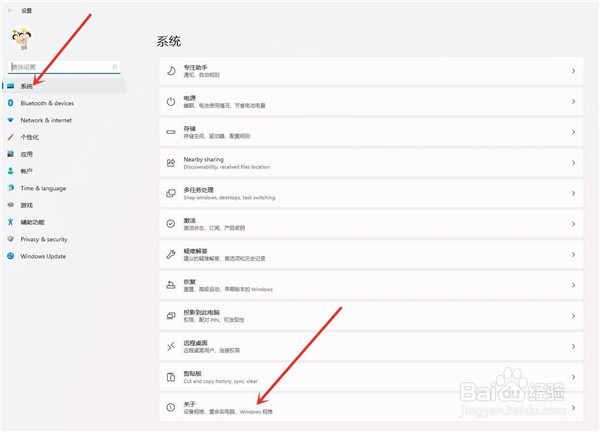
Task: Click the Bluetooth icon in sidebar
Action: pos(11,103)
